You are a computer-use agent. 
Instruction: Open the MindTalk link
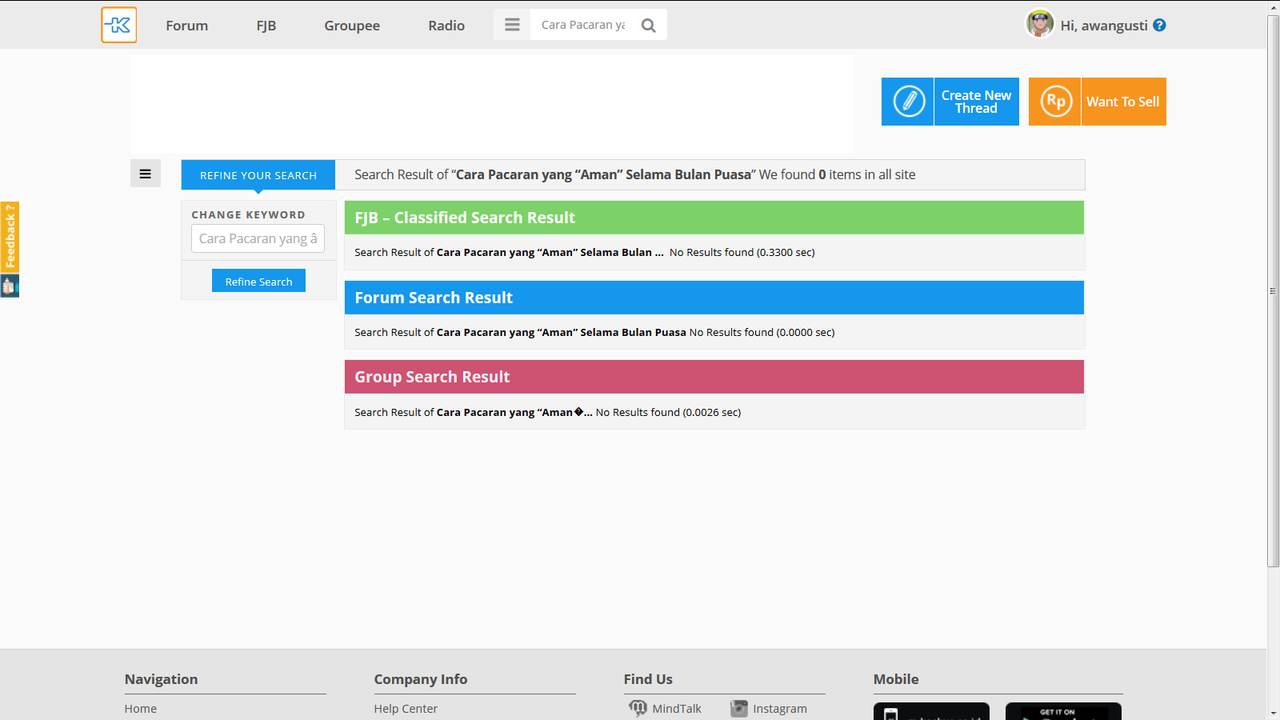(x=677, y=708)
